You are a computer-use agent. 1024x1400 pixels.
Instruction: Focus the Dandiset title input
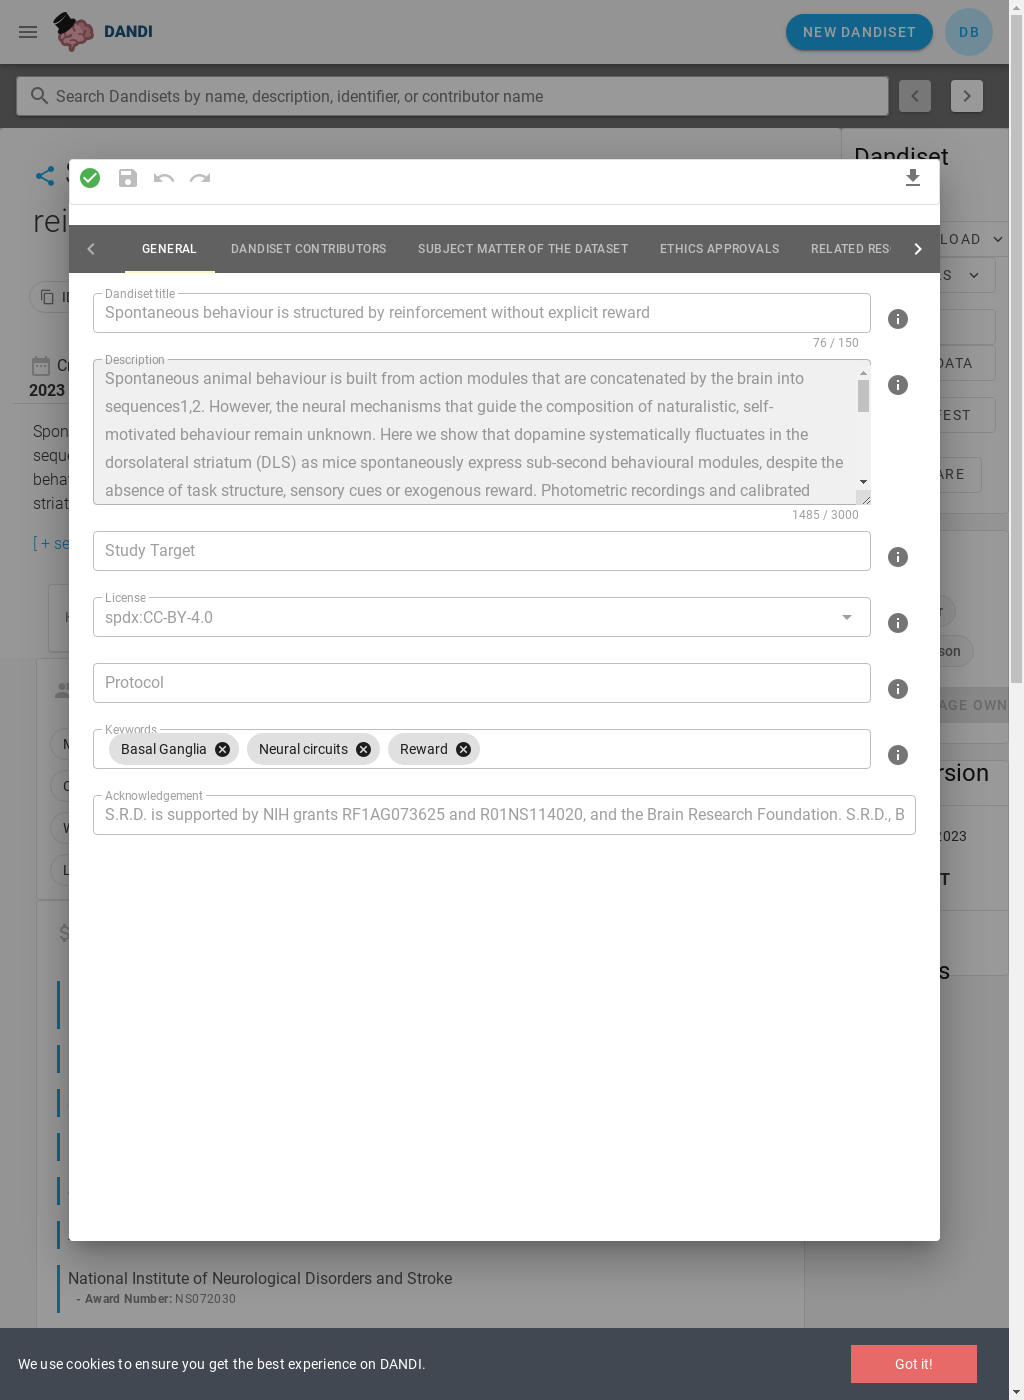(x=482, y=313)
